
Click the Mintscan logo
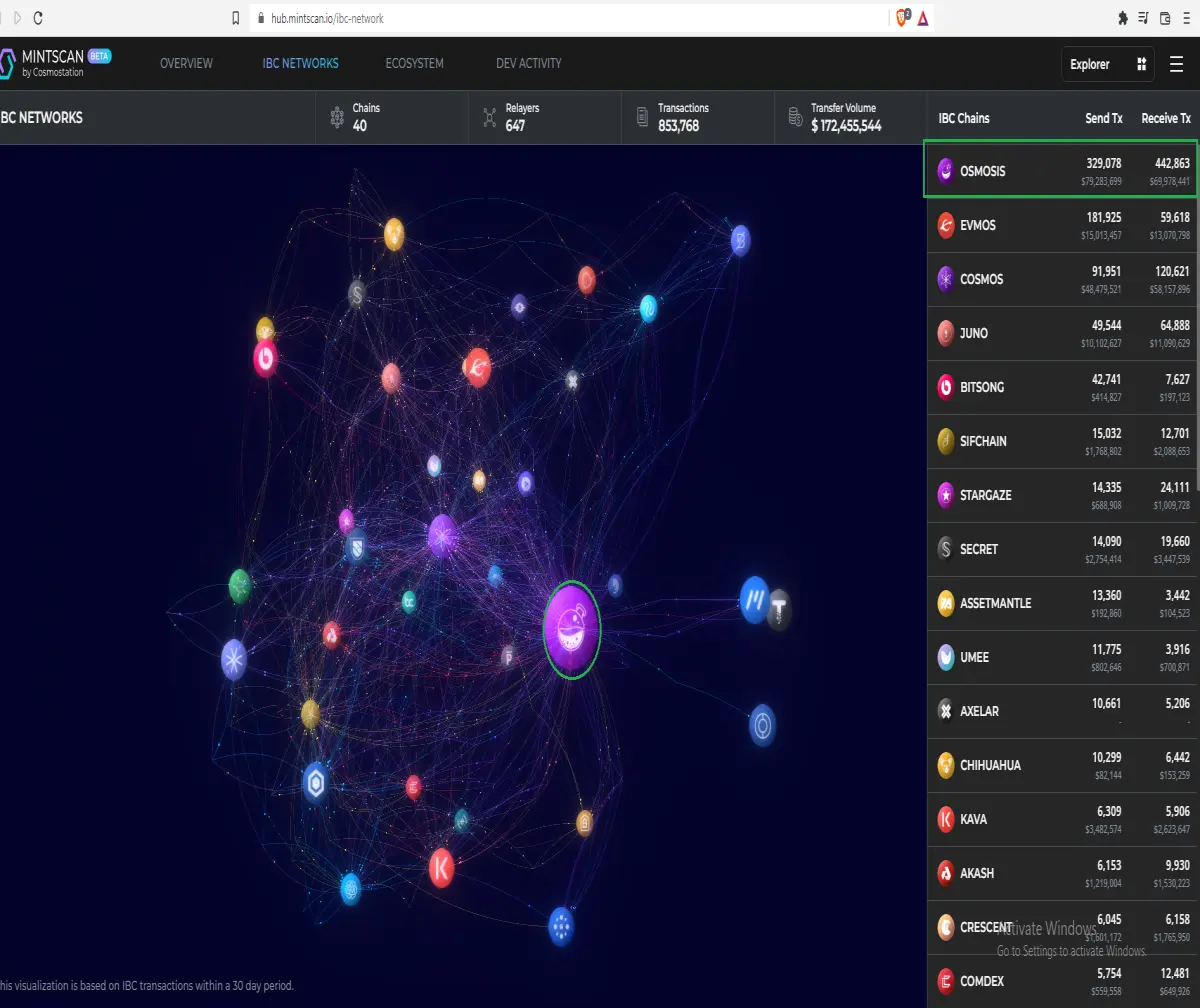pyautogui.click(x=55, y=63)
